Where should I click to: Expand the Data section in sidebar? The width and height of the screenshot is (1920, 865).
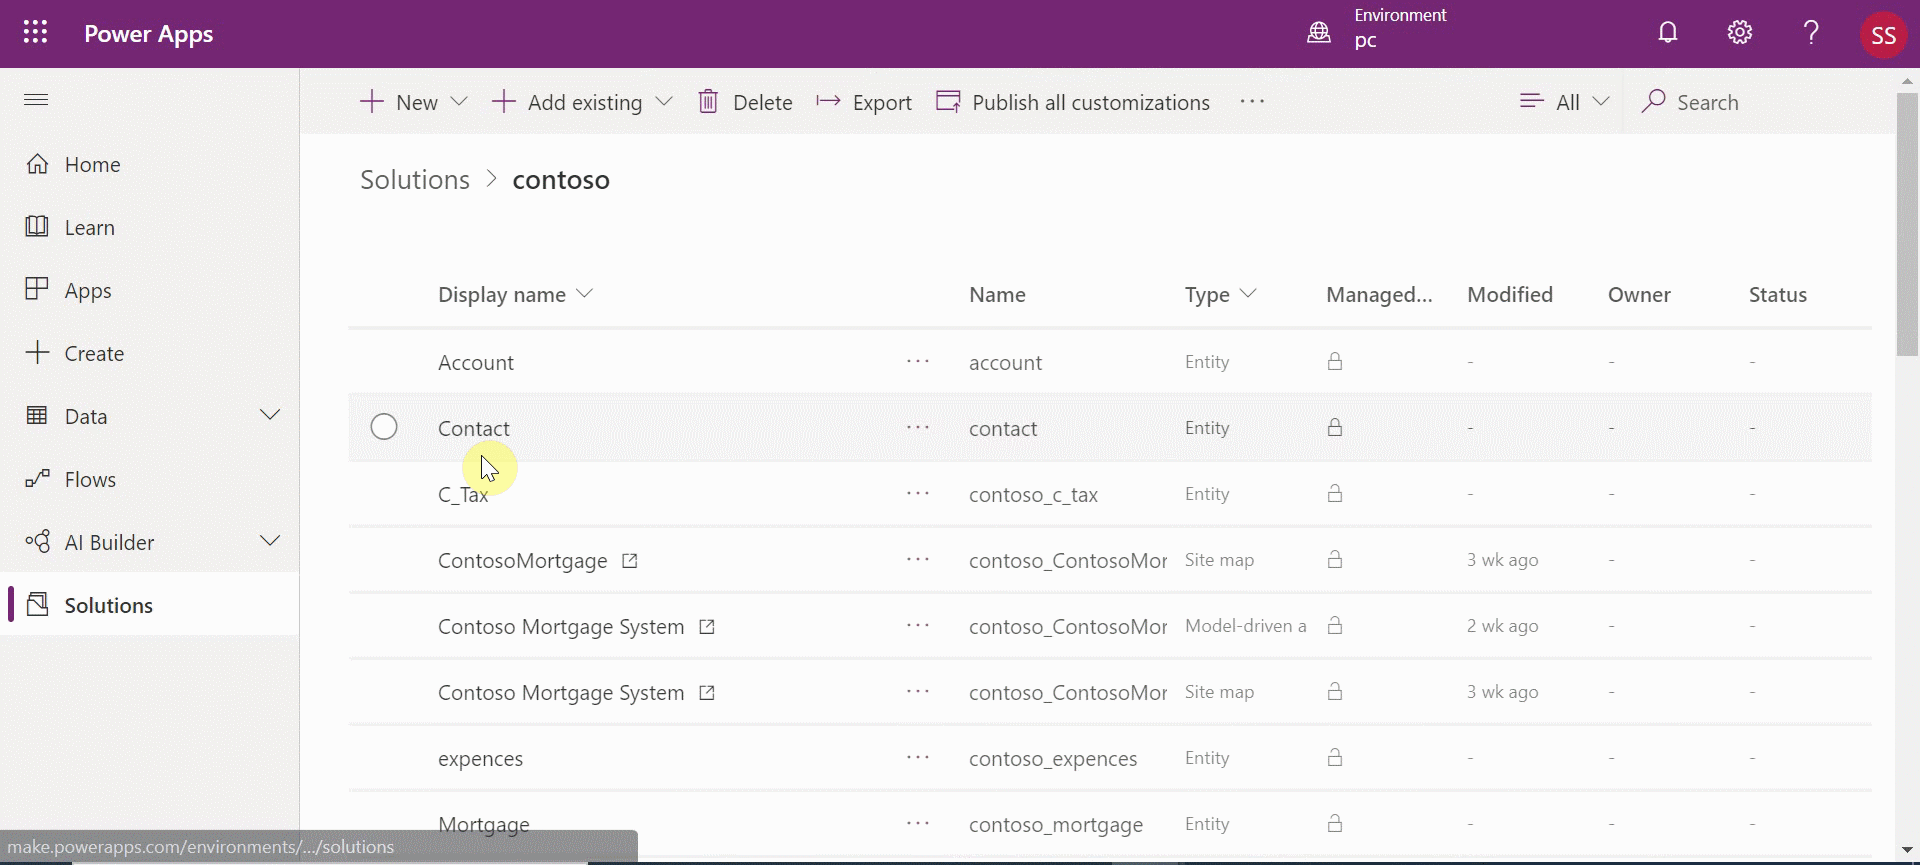[270, 415]
